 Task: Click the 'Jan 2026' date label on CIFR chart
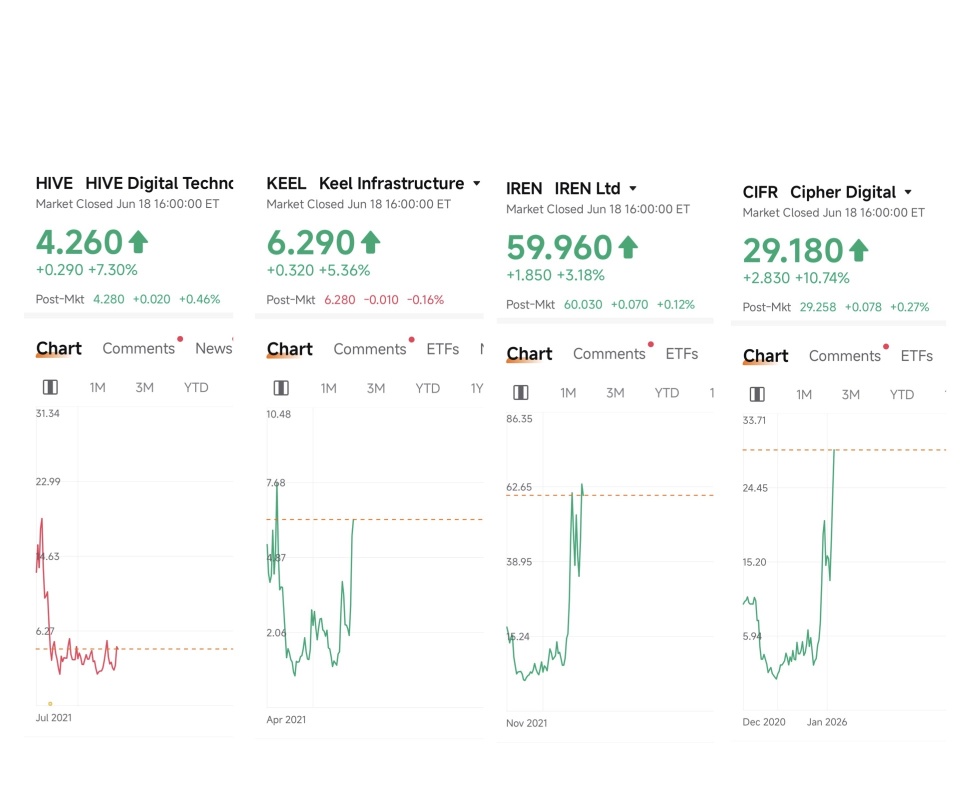[x=827, y=722]
